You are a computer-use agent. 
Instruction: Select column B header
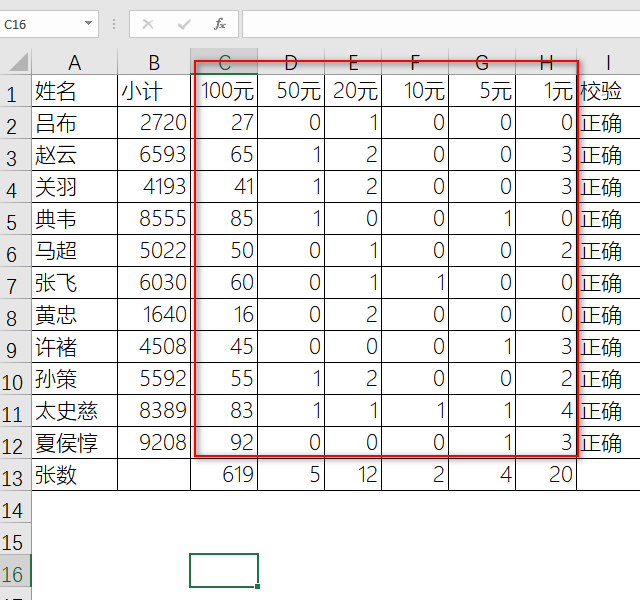(x=154, y=62)
